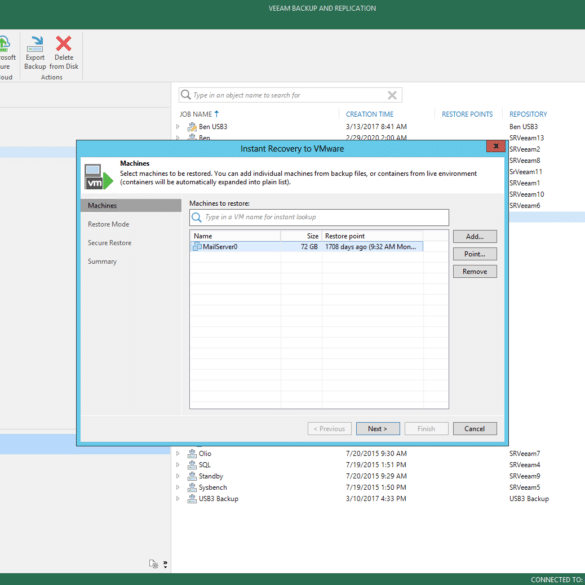
Task: Go to the Restore Mode wizard step
Action: pos(108,224)
